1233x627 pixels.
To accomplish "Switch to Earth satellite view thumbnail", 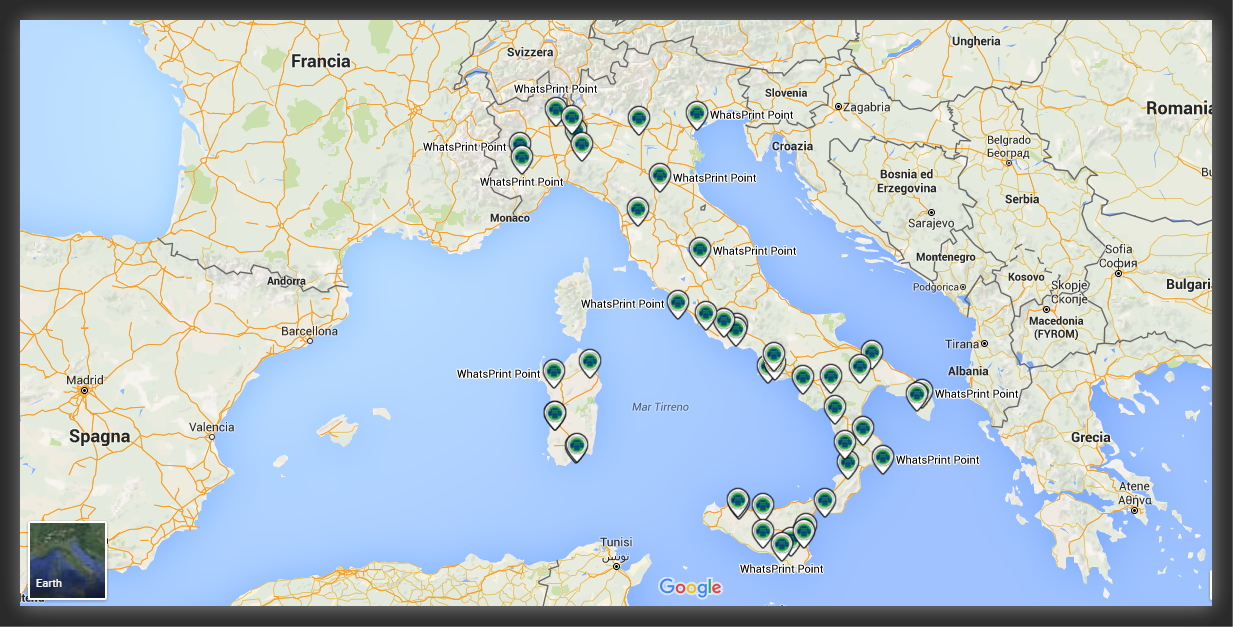I will [67, 560].
